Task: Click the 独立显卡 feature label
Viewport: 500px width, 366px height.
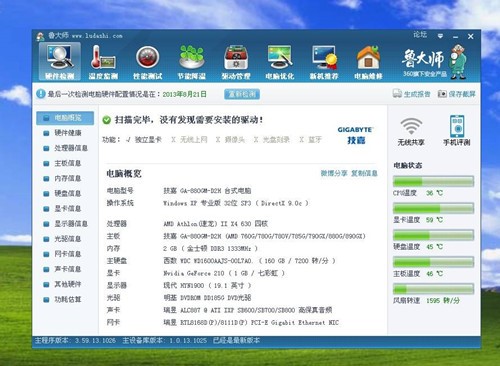Action: (x=148, y=140)
